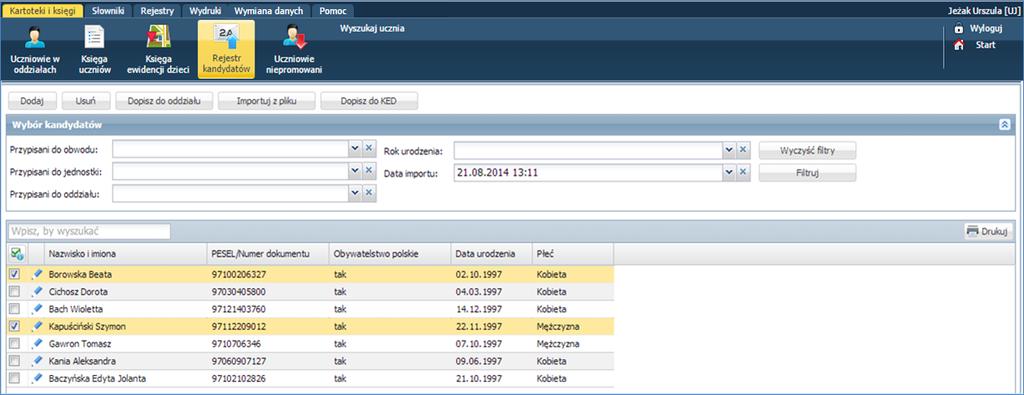This screenshot has width=1024, height=395.
Task: Click the Dodaj button
Action: pos(32,101)
